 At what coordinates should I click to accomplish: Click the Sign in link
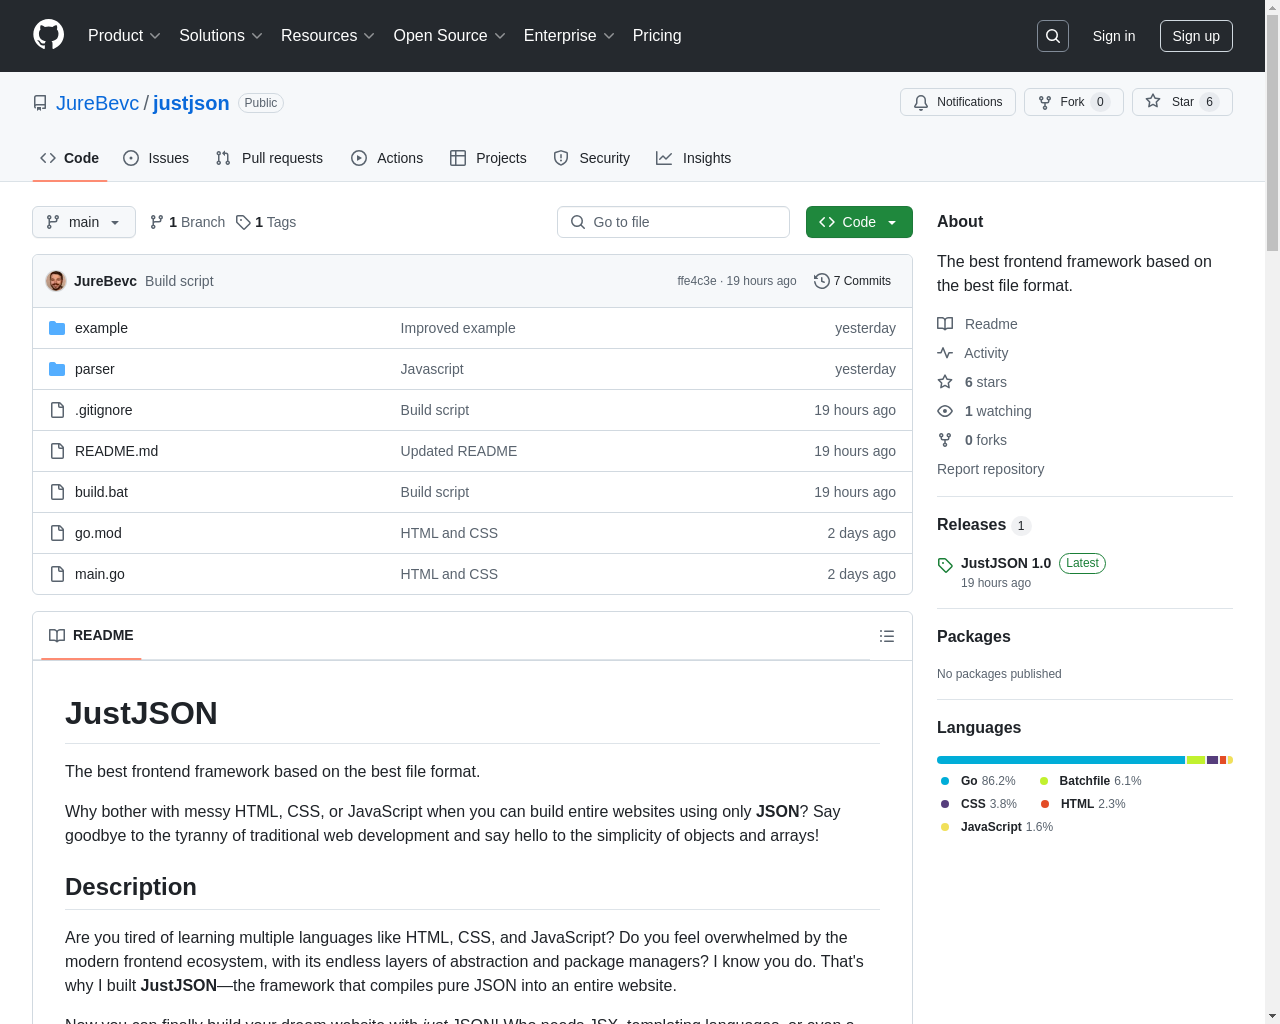(1114, 36)
